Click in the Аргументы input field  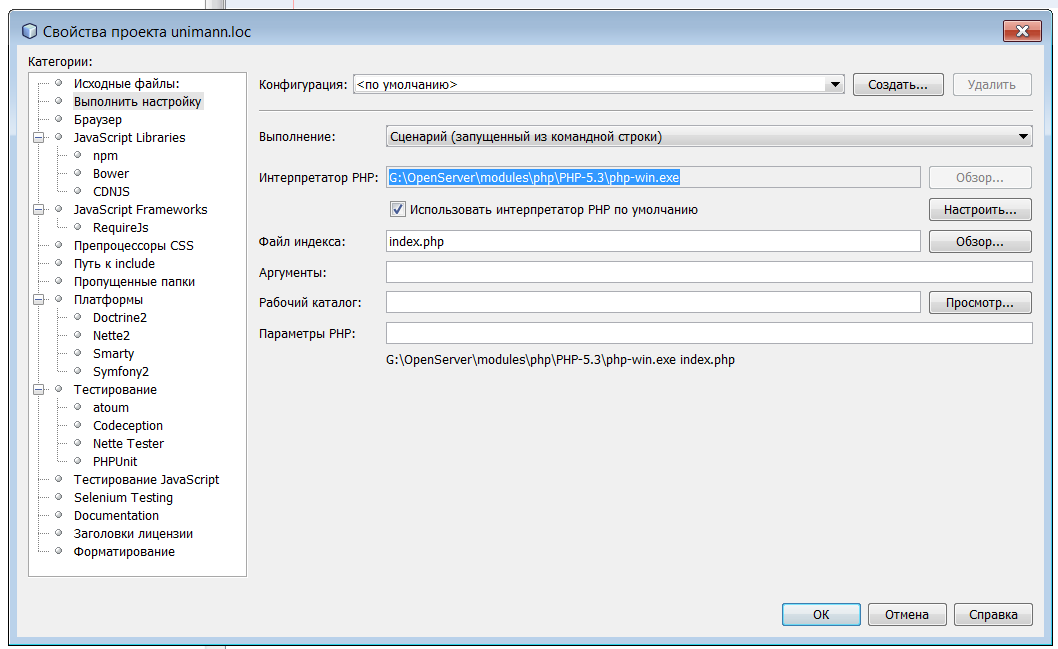(708, 272)
